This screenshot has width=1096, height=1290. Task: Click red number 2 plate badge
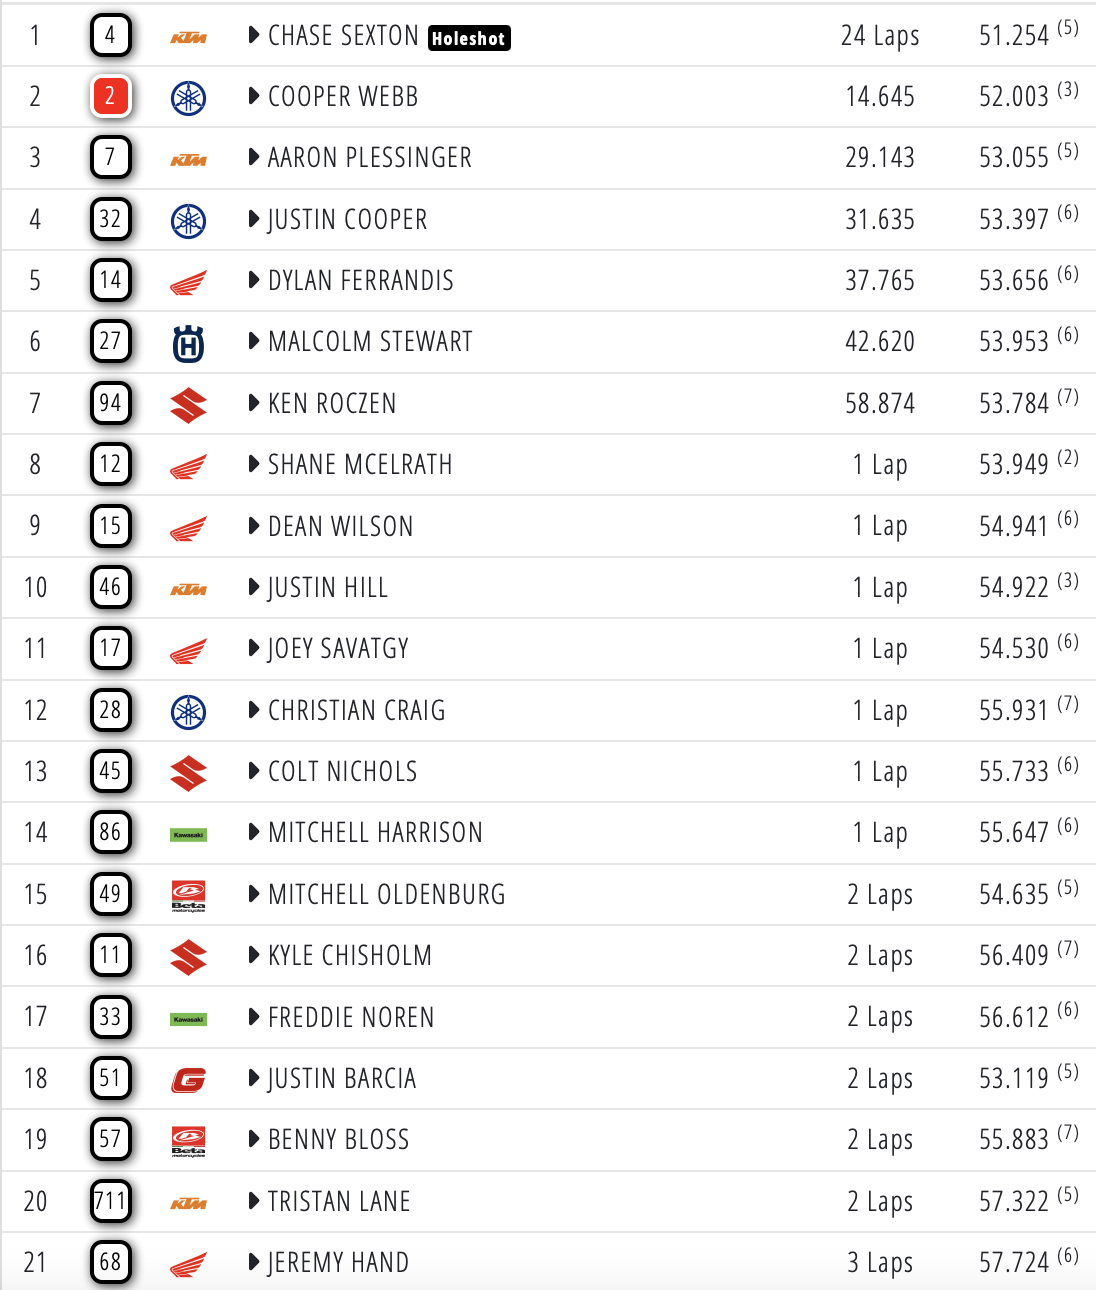coord(110,97)
